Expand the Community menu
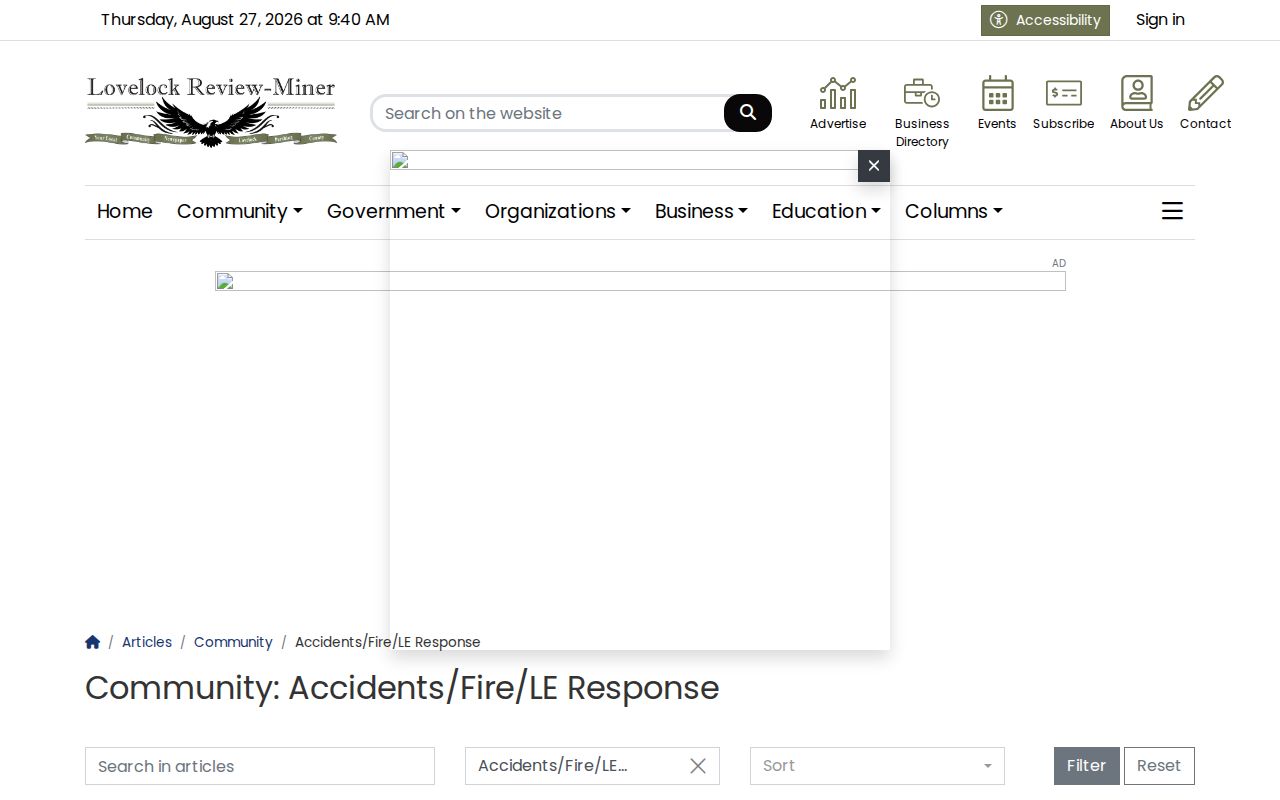This screenshot has width=1280, height=800. pyautogui.click(x=240, y=211)
